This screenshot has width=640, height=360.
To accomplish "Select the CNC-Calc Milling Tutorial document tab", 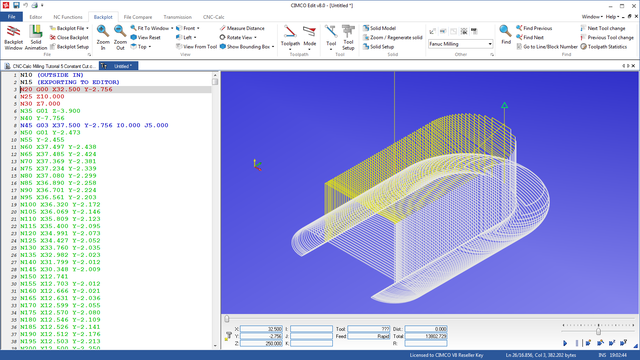I will click(x=51, y=66).
